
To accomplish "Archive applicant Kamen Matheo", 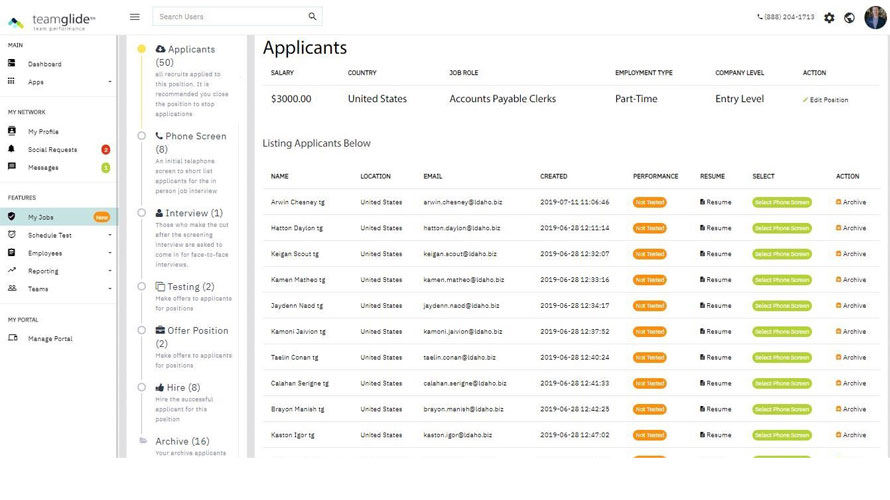I will pyautogui.click(x=851, y=280).
